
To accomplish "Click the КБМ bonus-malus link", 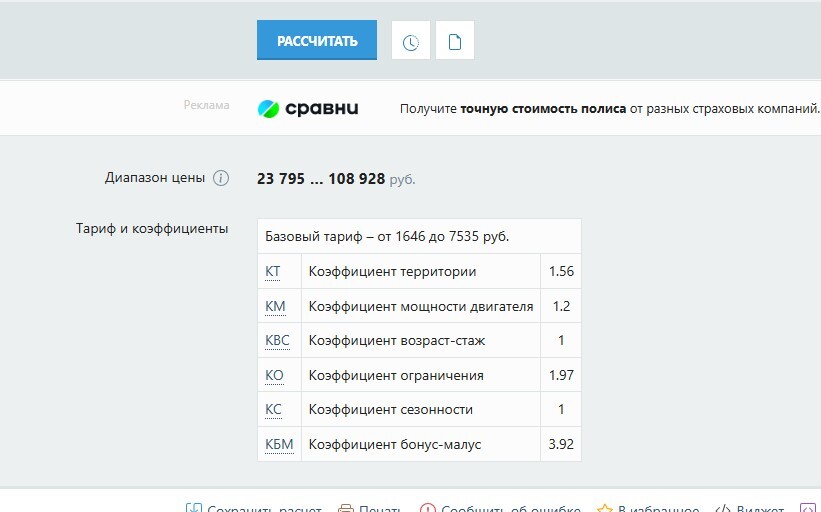I will point(279,444).
